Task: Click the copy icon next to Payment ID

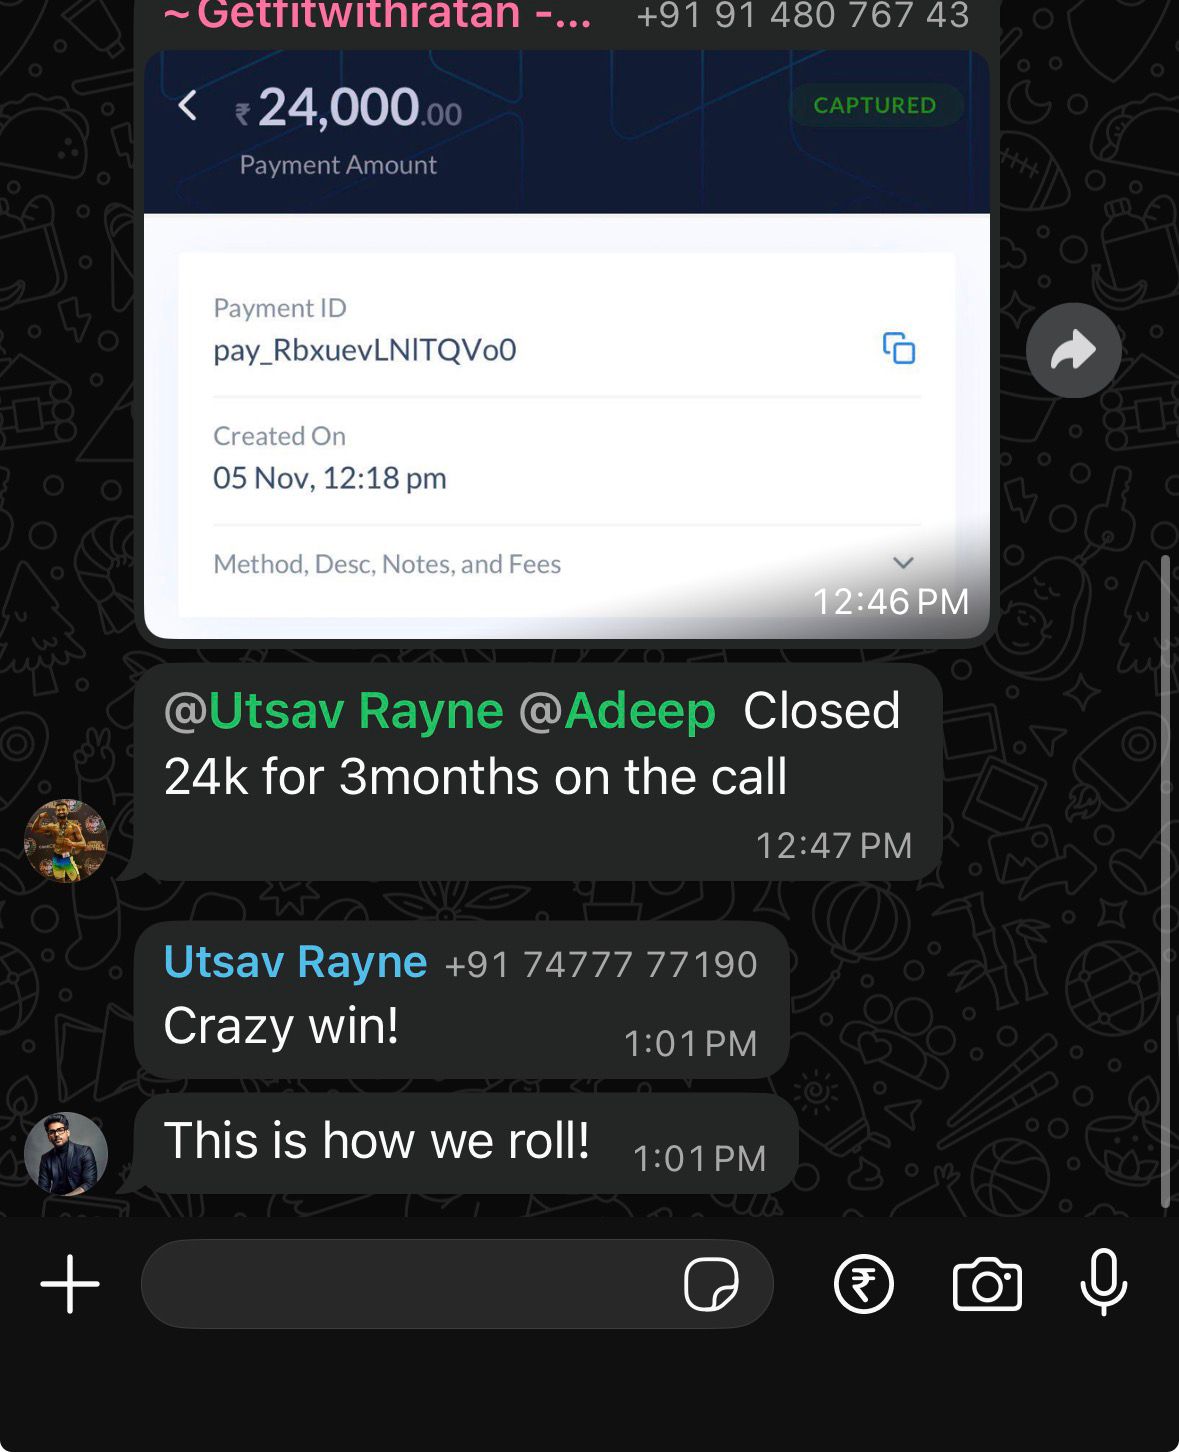Action: [x=899, y=348]
